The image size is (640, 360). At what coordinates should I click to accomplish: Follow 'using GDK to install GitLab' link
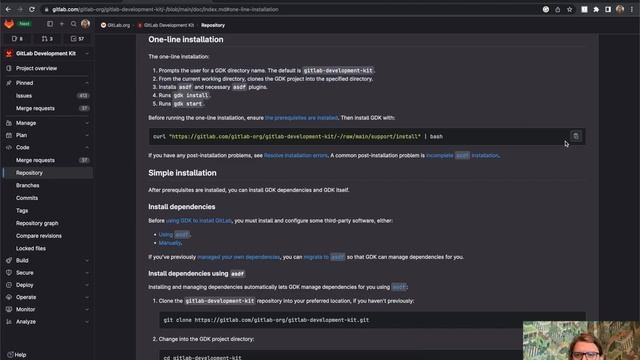[x=199, y=221]
